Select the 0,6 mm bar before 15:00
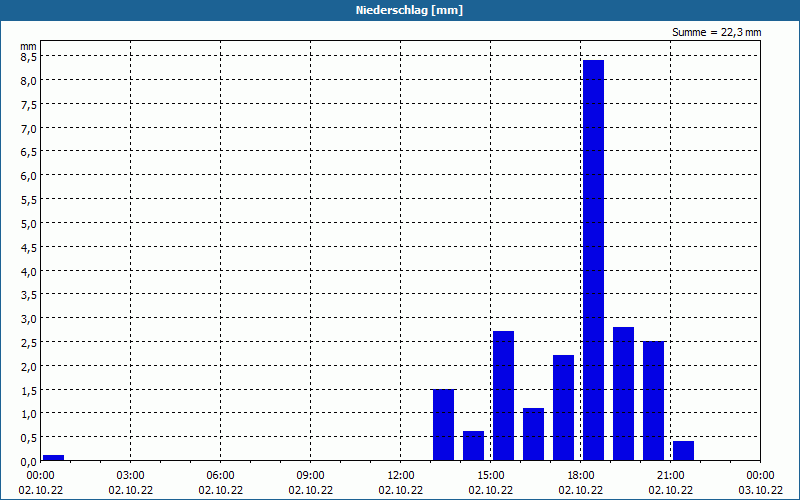800x500 pixels. pyautogui.click(x=473, y=446)
